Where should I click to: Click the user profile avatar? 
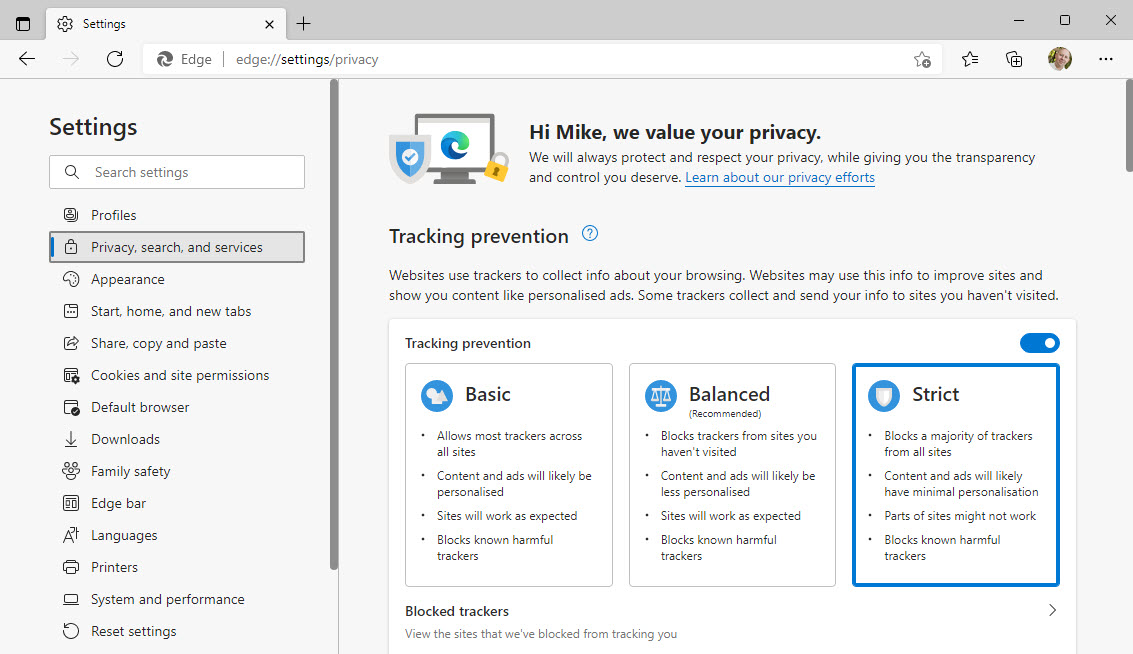click(1060, 59)
